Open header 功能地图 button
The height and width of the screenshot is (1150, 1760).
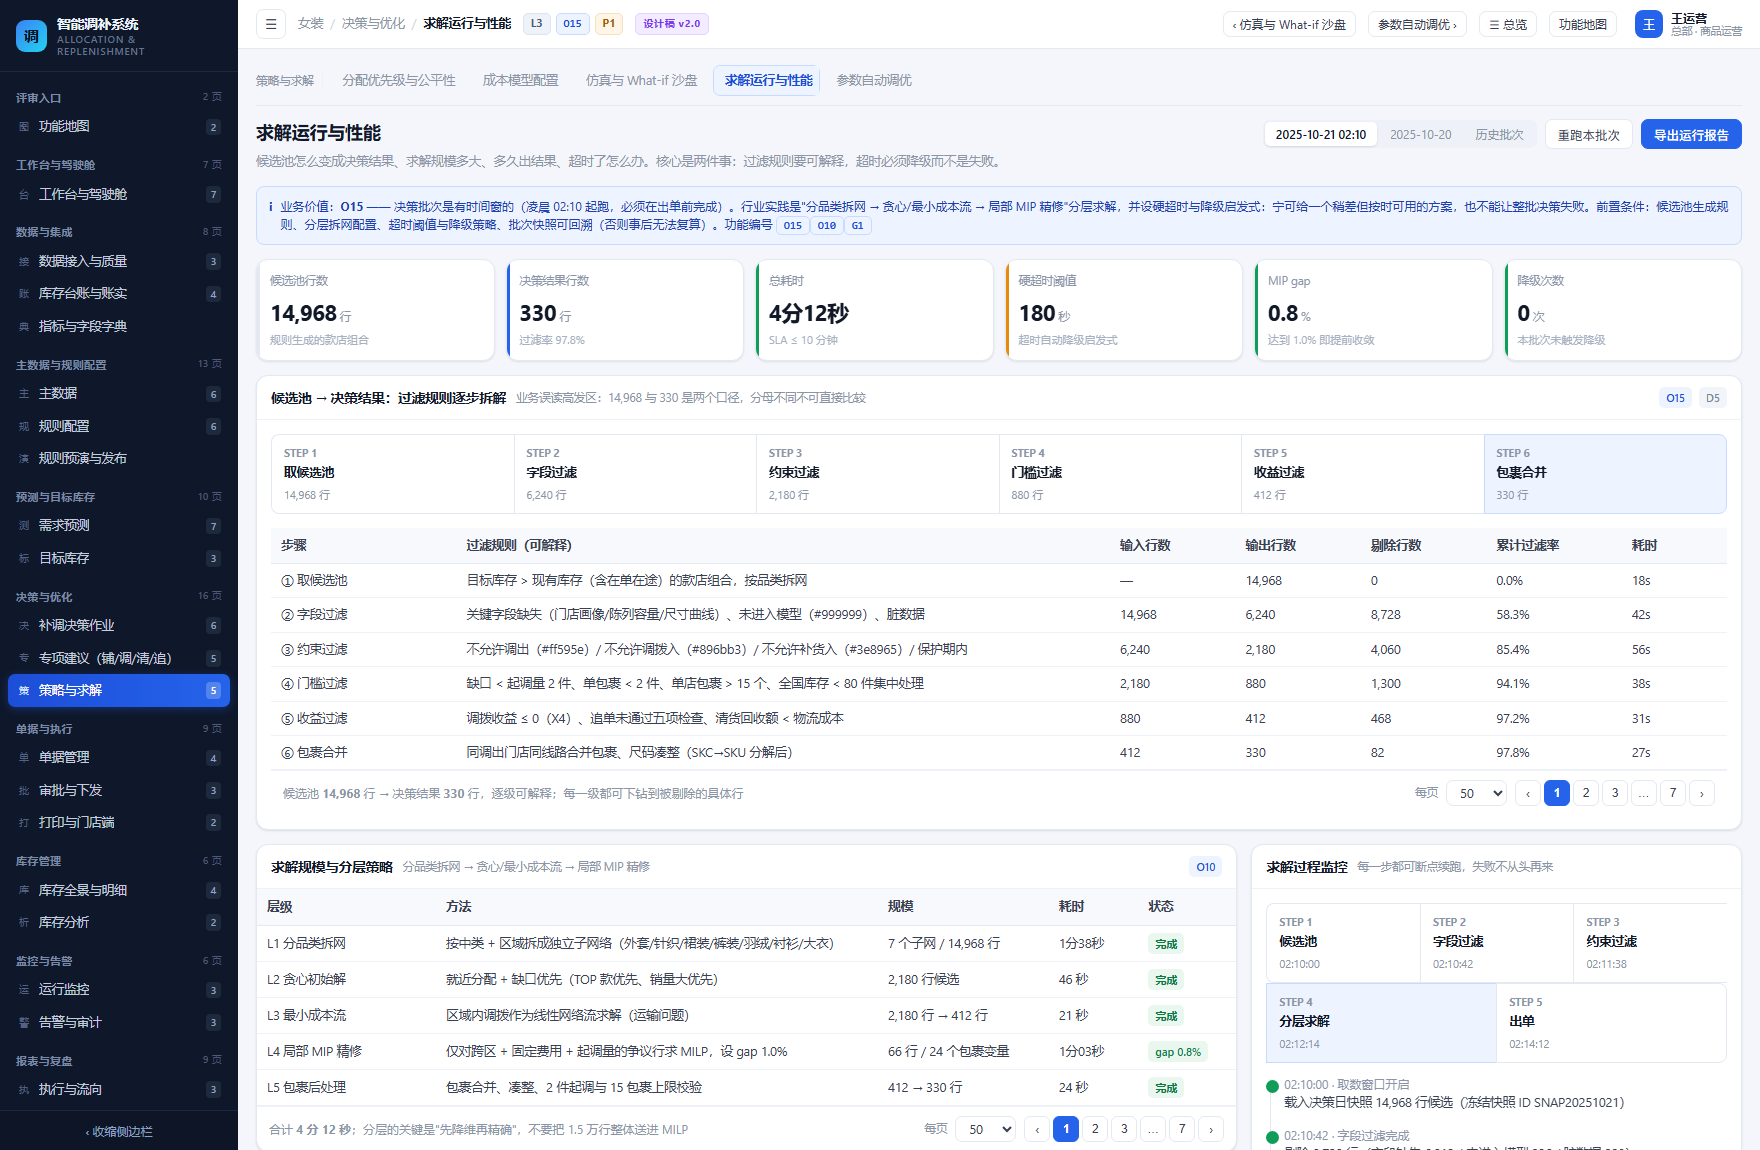[1583, 24]
